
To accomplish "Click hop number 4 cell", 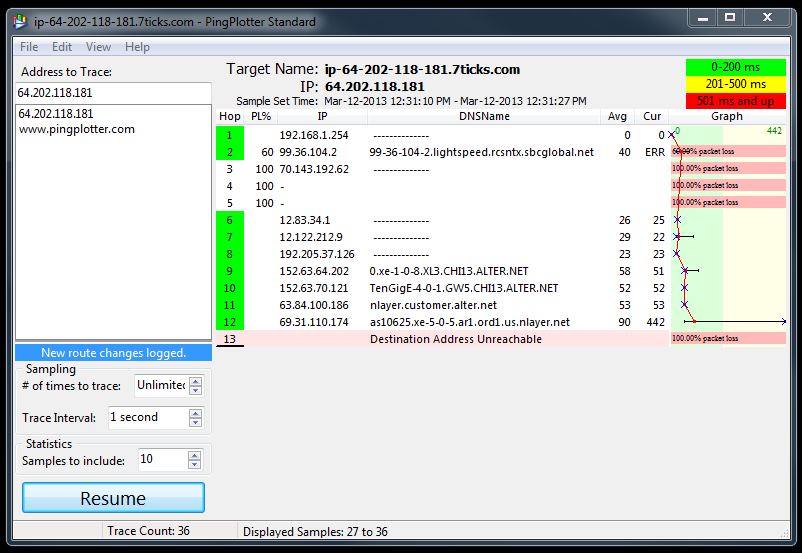I will coord(230,186).
